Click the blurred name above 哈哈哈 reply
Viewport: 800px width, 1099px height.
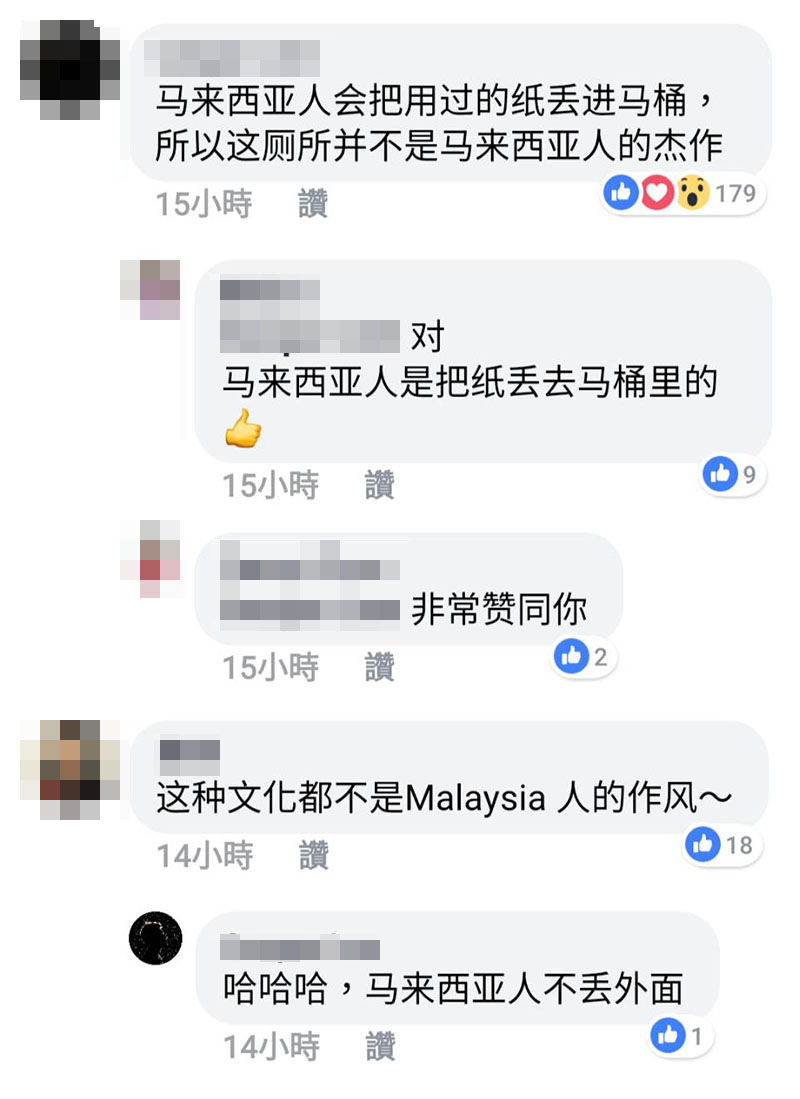[300, 947]
